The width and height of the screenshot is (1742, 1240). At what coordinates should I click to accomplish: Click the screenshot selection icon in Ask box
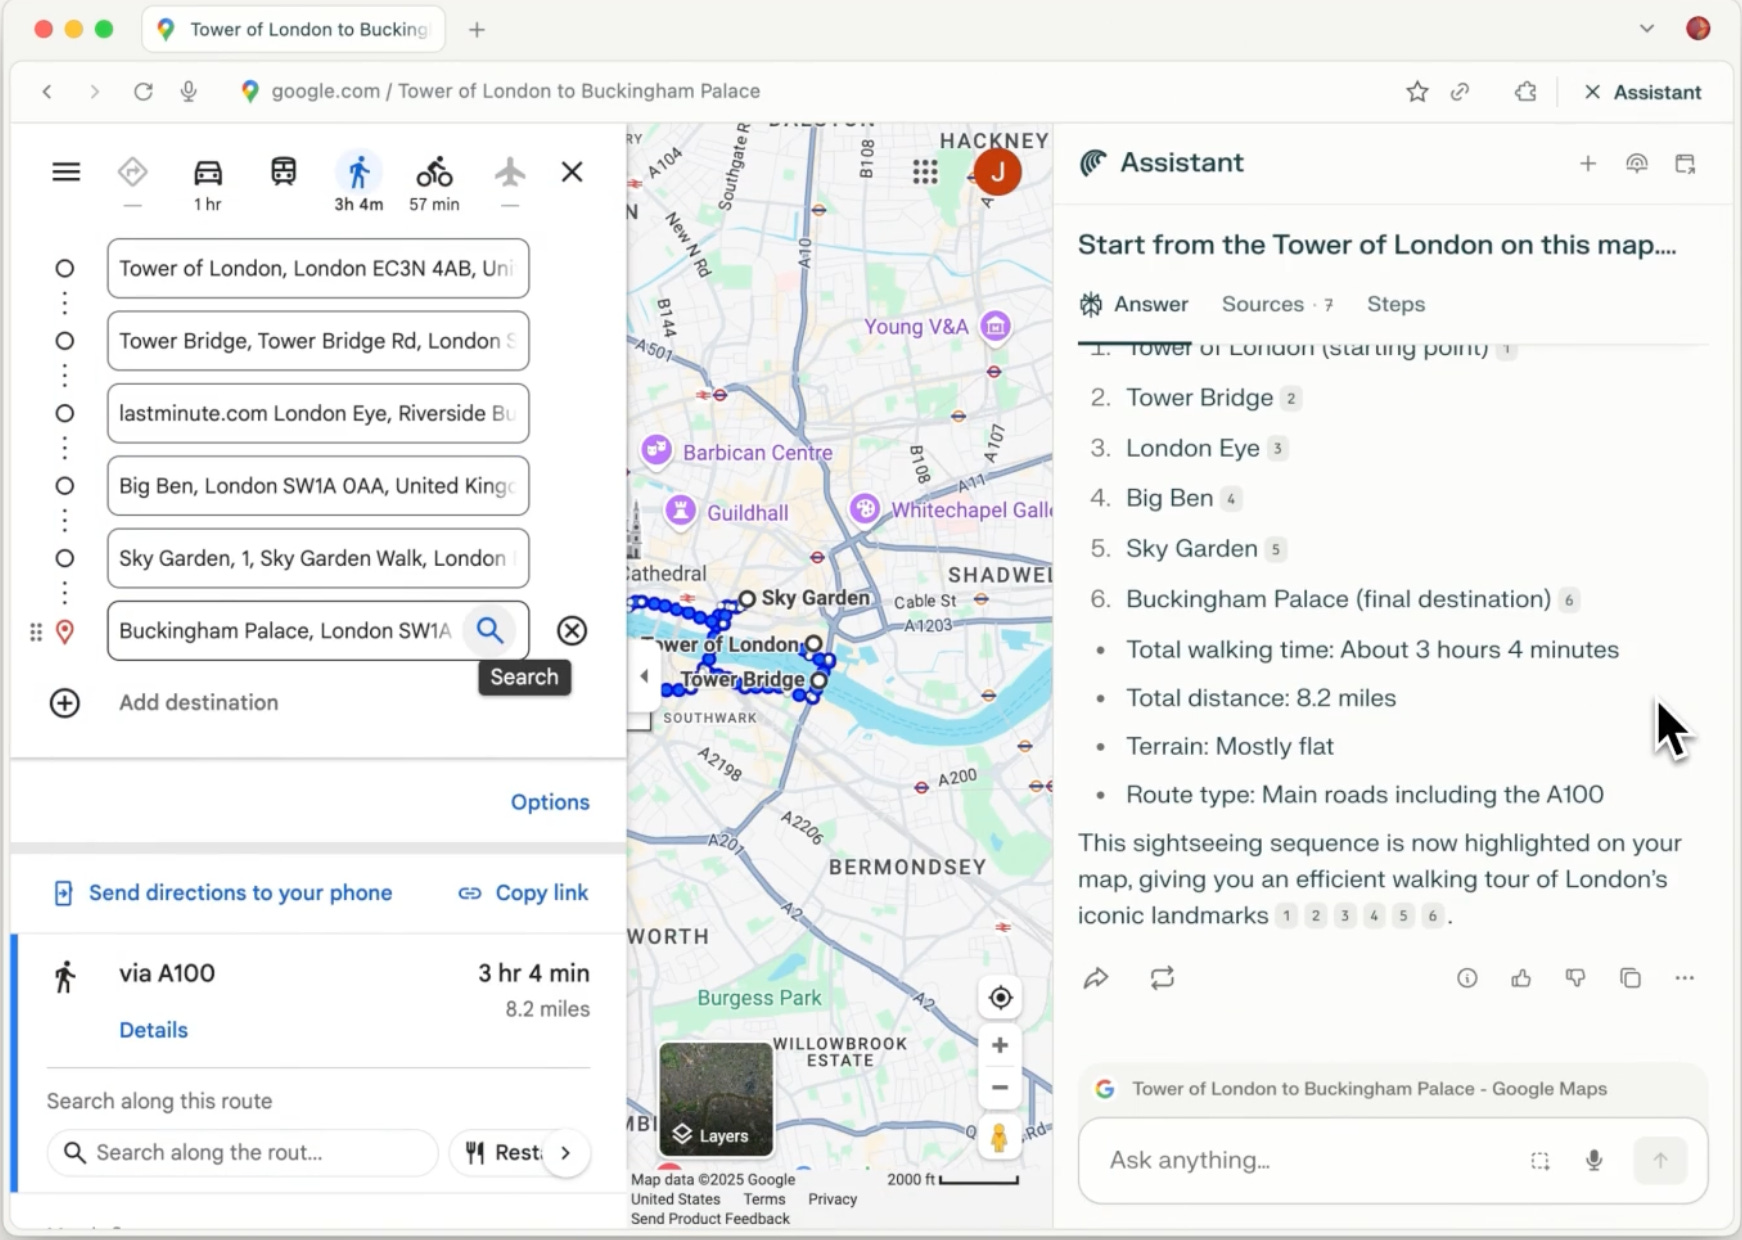[x=1540, y=1160]
